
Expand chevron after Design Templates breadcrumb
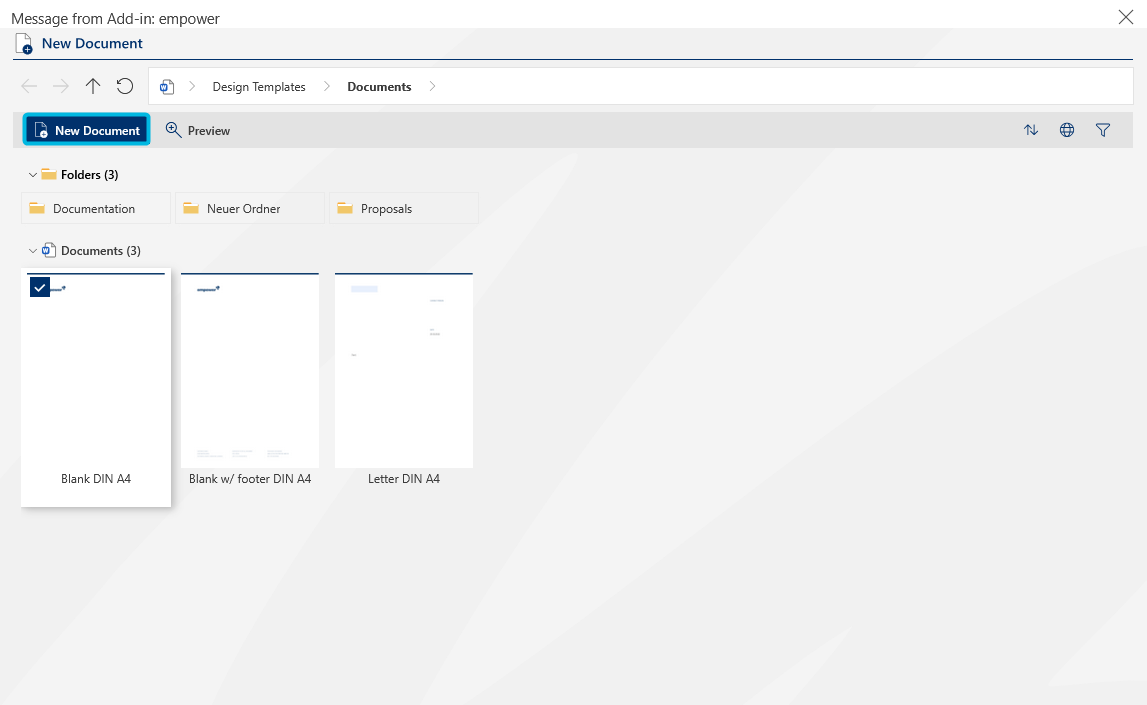pos(327,86)
